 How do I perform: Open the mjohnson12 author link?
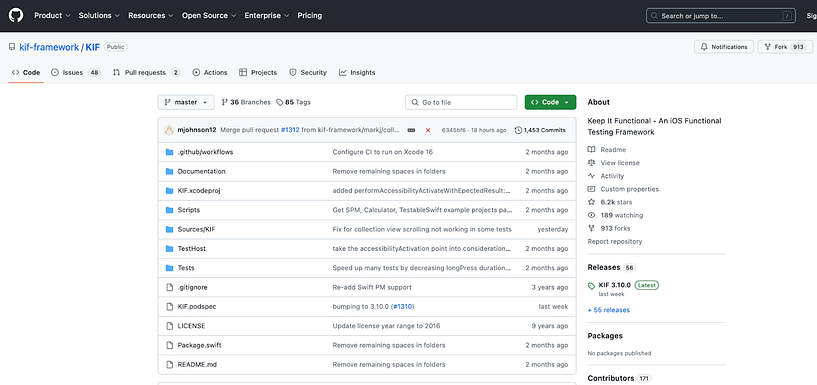[x=197, y=130]
